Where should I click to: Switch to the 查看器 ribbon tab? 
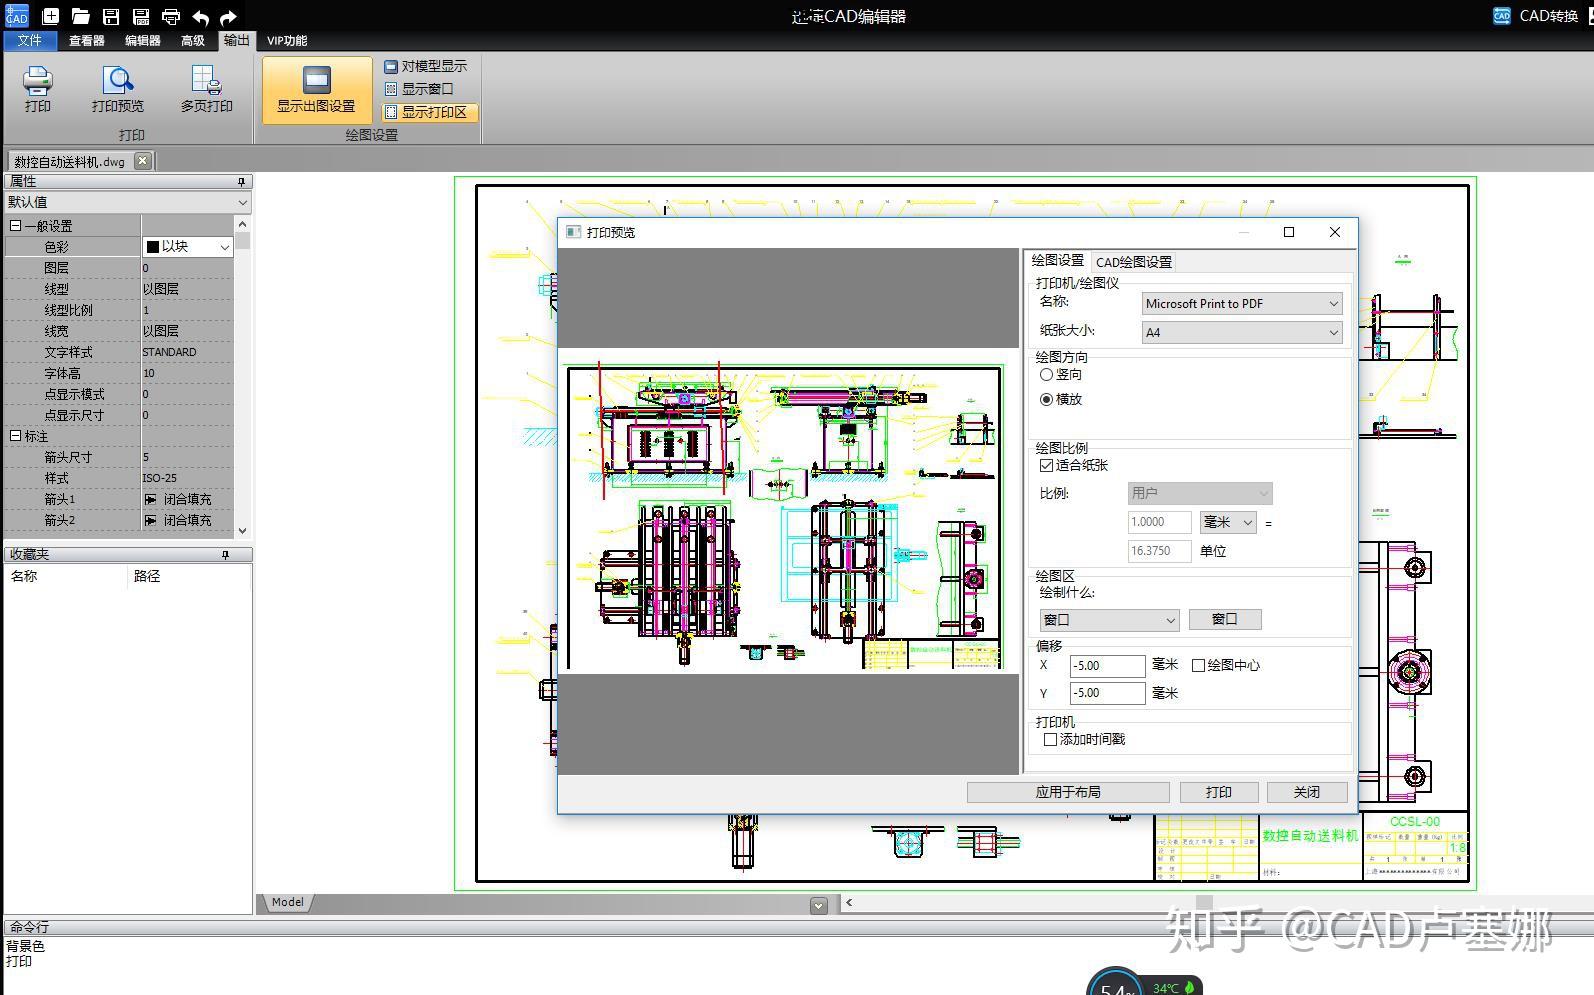[x=87, y=41]
